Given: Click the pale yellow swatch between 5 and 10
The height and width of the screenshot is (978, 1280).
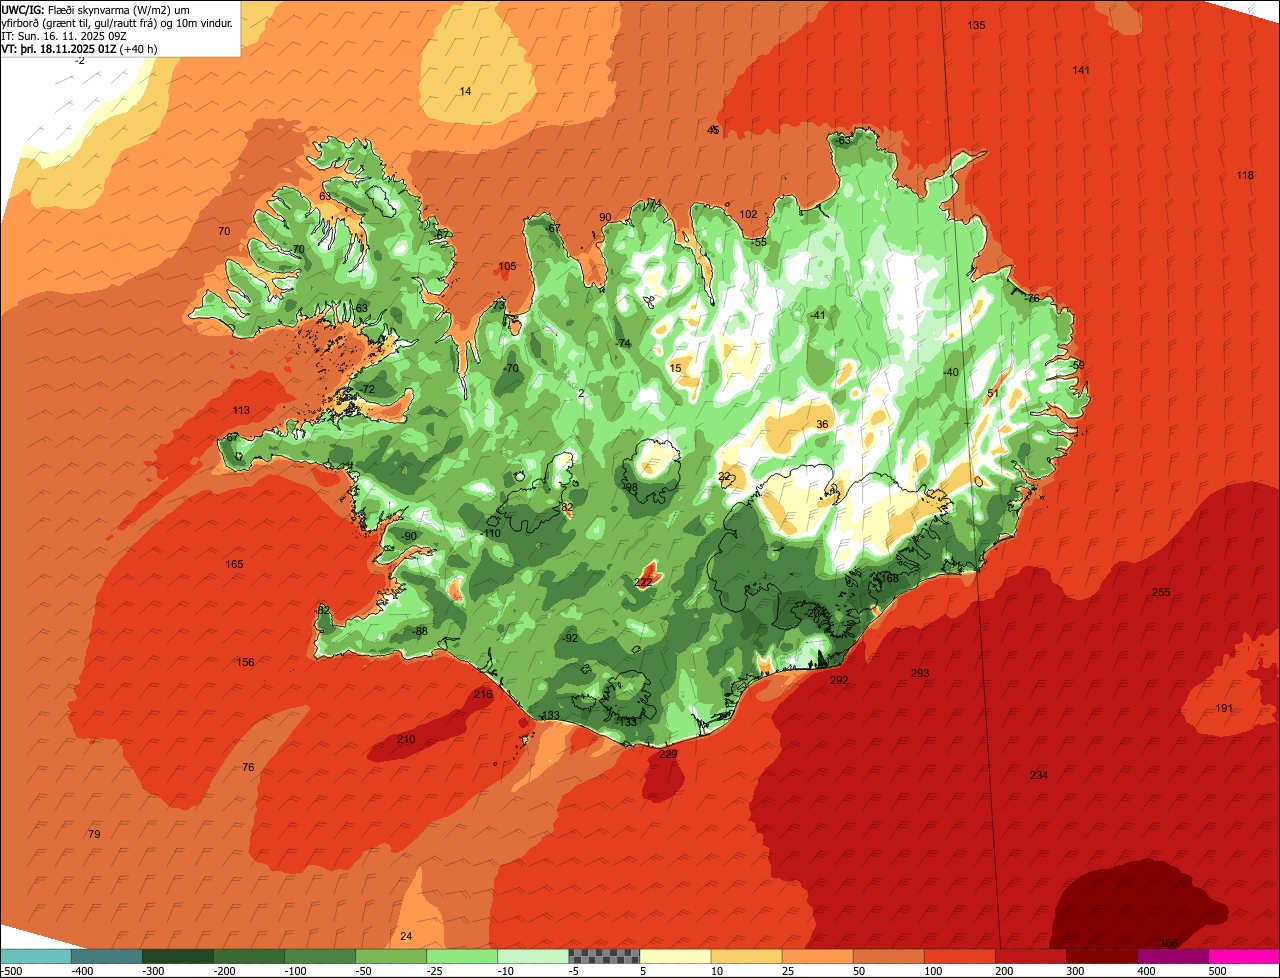Looking at the screenshot, I should (675, 955).
